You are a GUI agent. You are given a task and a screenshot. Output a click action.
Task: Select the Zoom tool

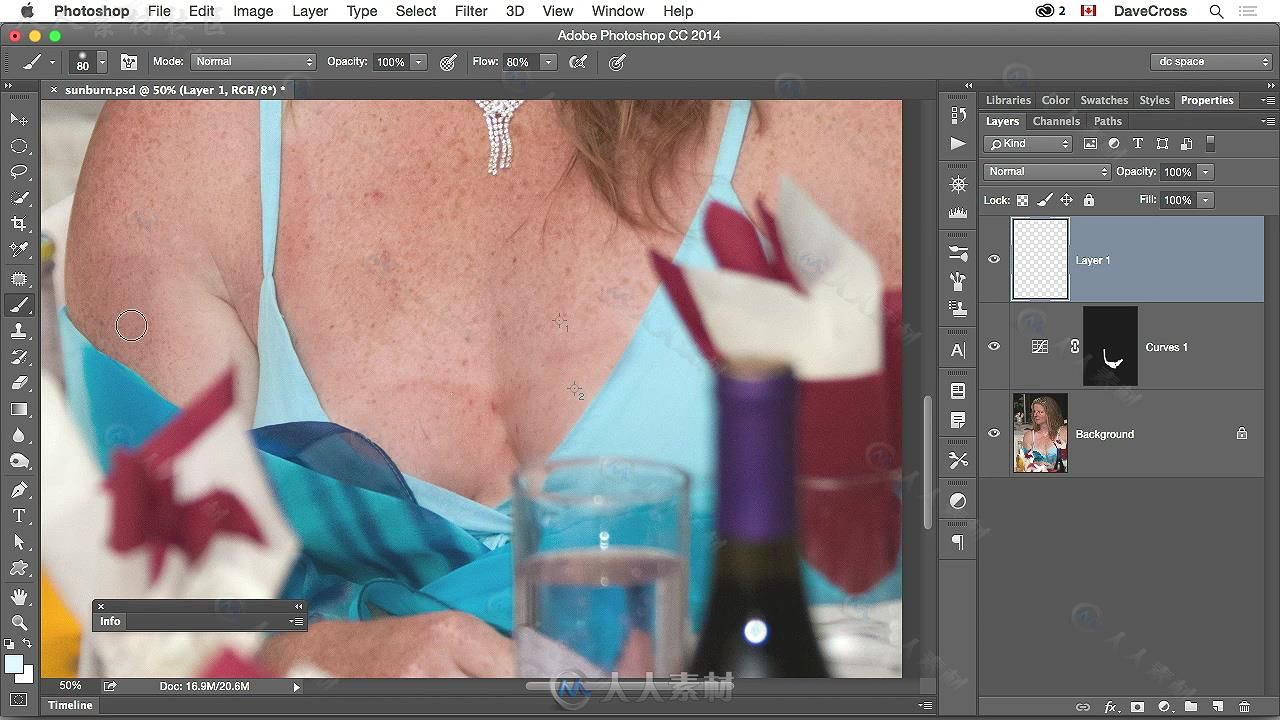[x=19, y=623]
